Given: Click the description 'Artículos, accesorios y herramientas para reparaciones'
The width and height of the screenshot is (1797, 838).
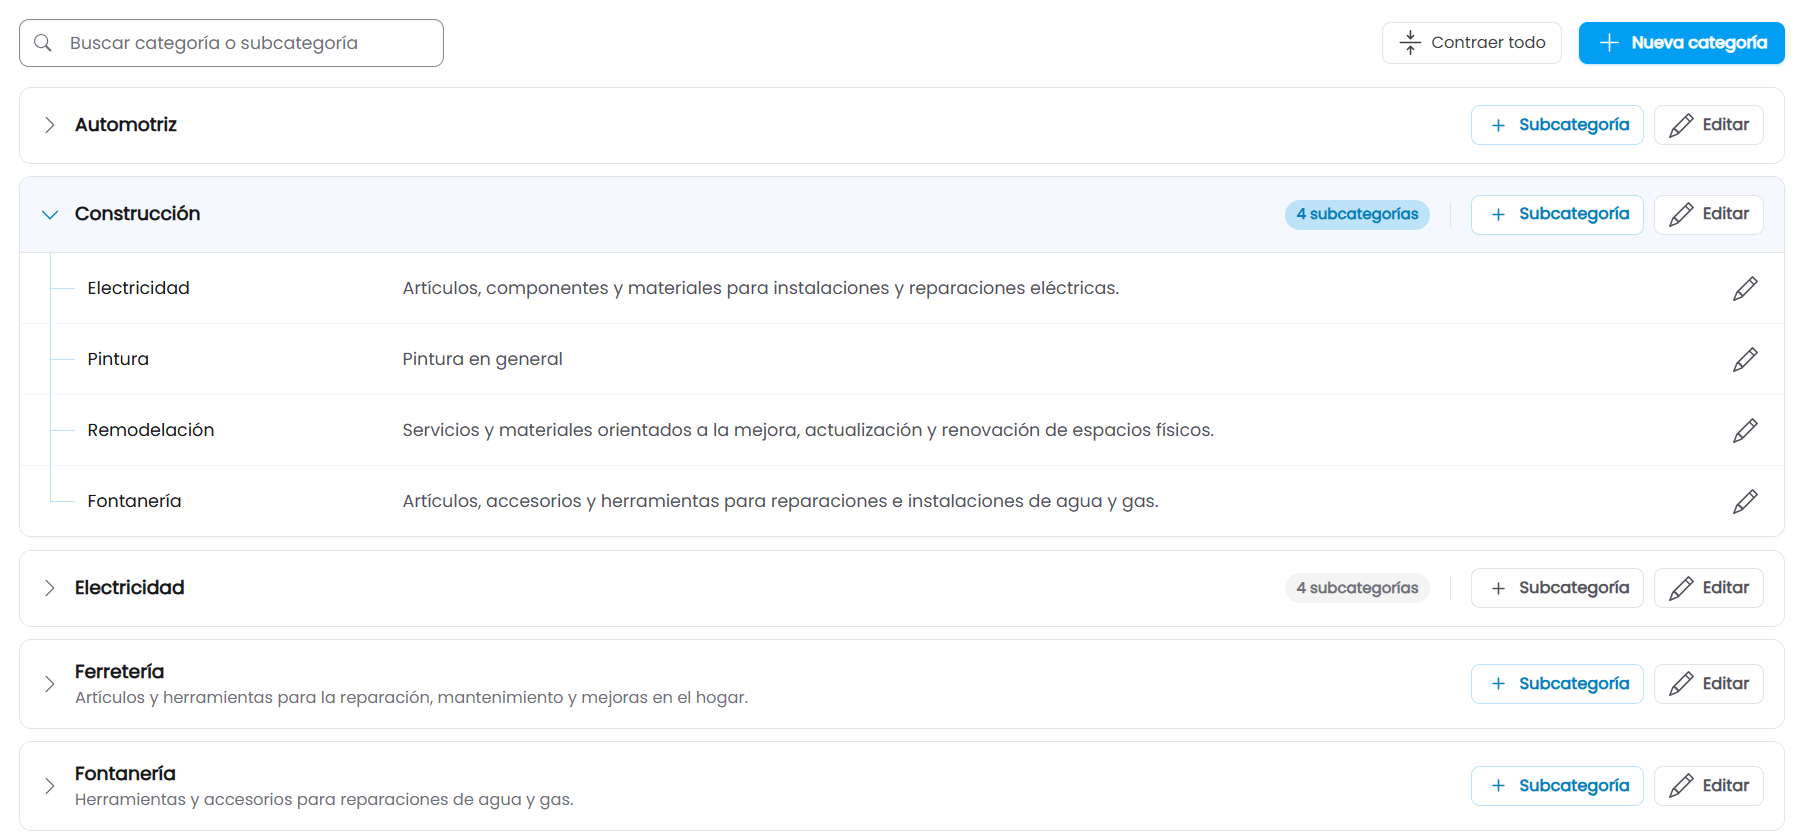Looking at the screenshot, I should coord(780,501).
